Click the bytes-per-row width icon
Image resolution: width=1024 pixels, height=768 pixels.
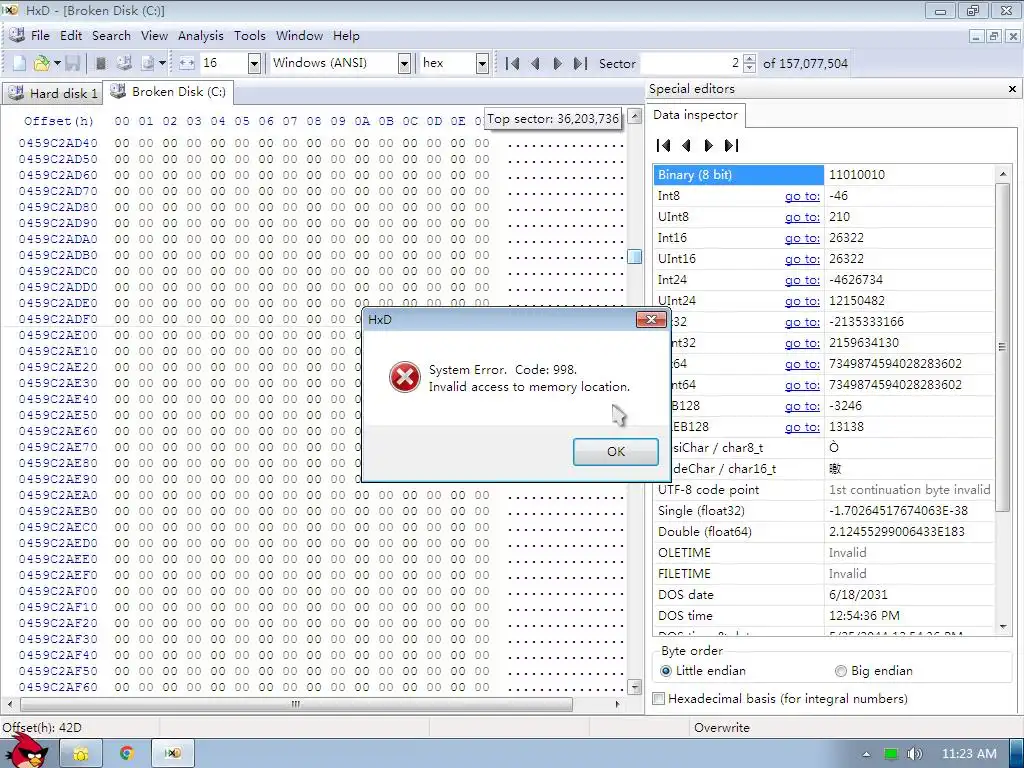(x=187, y=63)
